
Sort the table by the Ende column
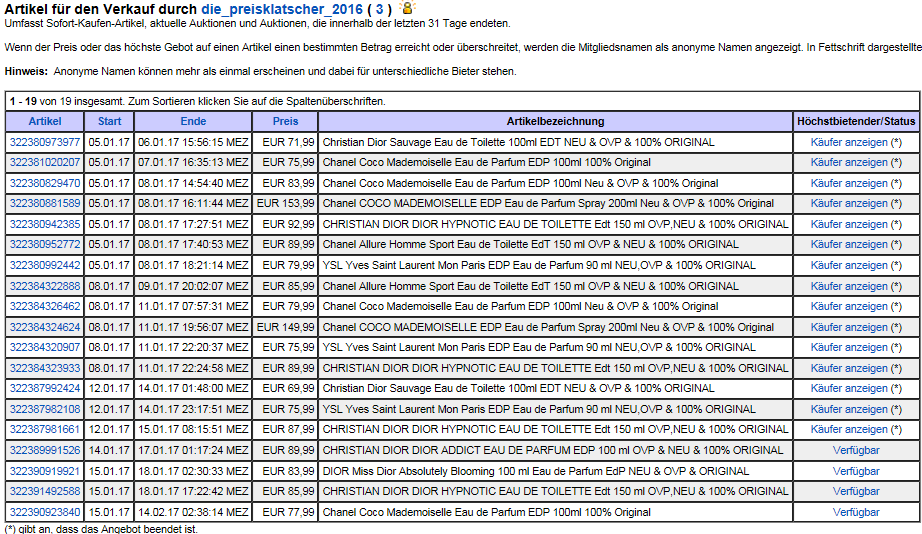[x=193, y=121]
